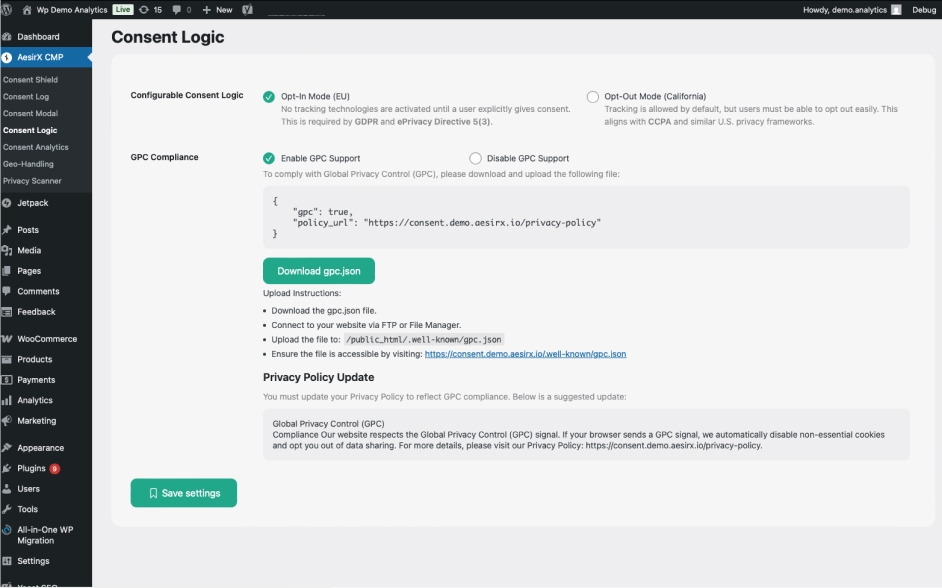Click the Jetpack icon in the sidebar

(x=7, y=203)
